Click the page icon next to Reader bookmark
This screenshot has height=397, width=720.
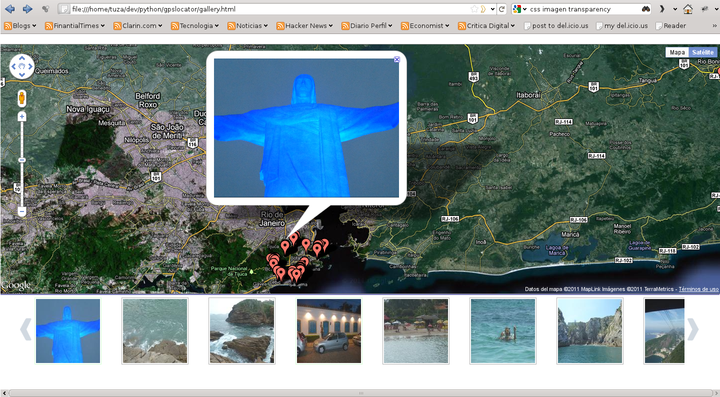658,26
